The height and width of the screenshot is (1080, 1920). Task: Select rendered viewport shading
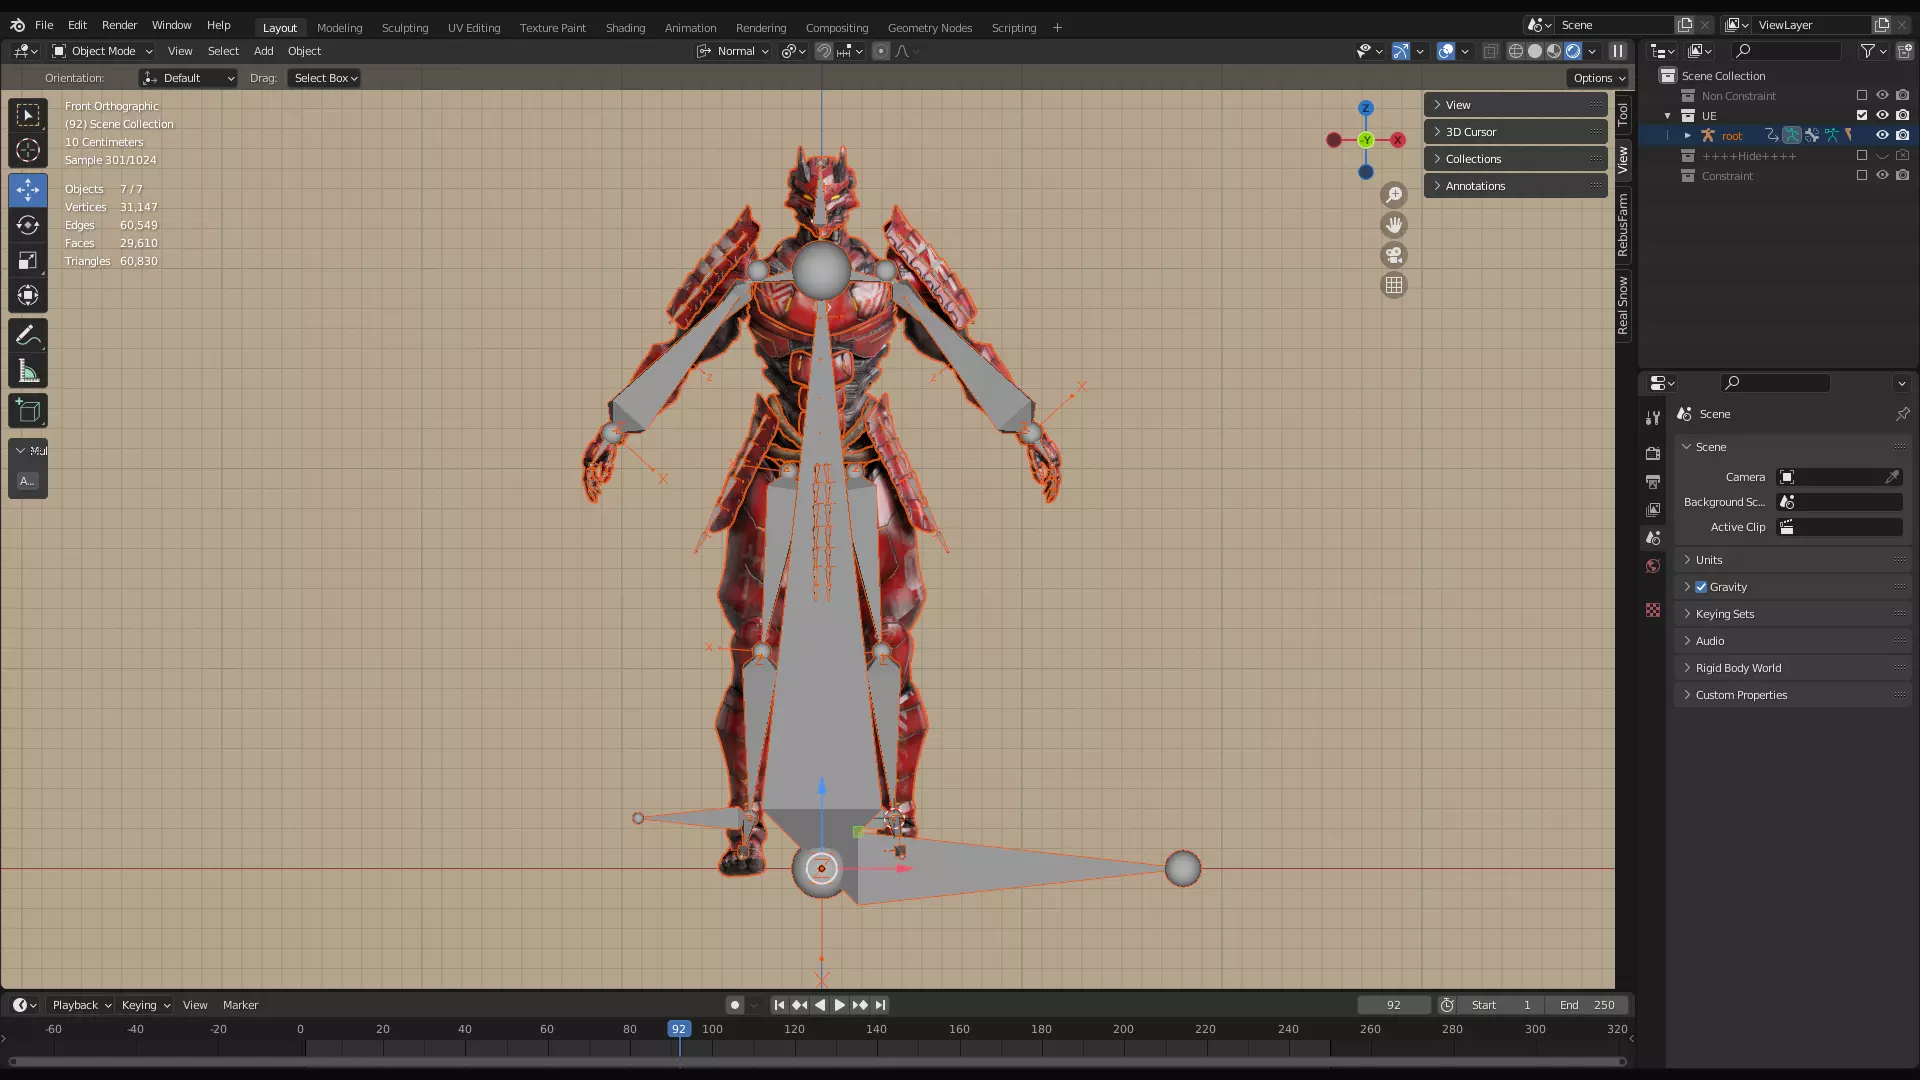(1573, 51)
